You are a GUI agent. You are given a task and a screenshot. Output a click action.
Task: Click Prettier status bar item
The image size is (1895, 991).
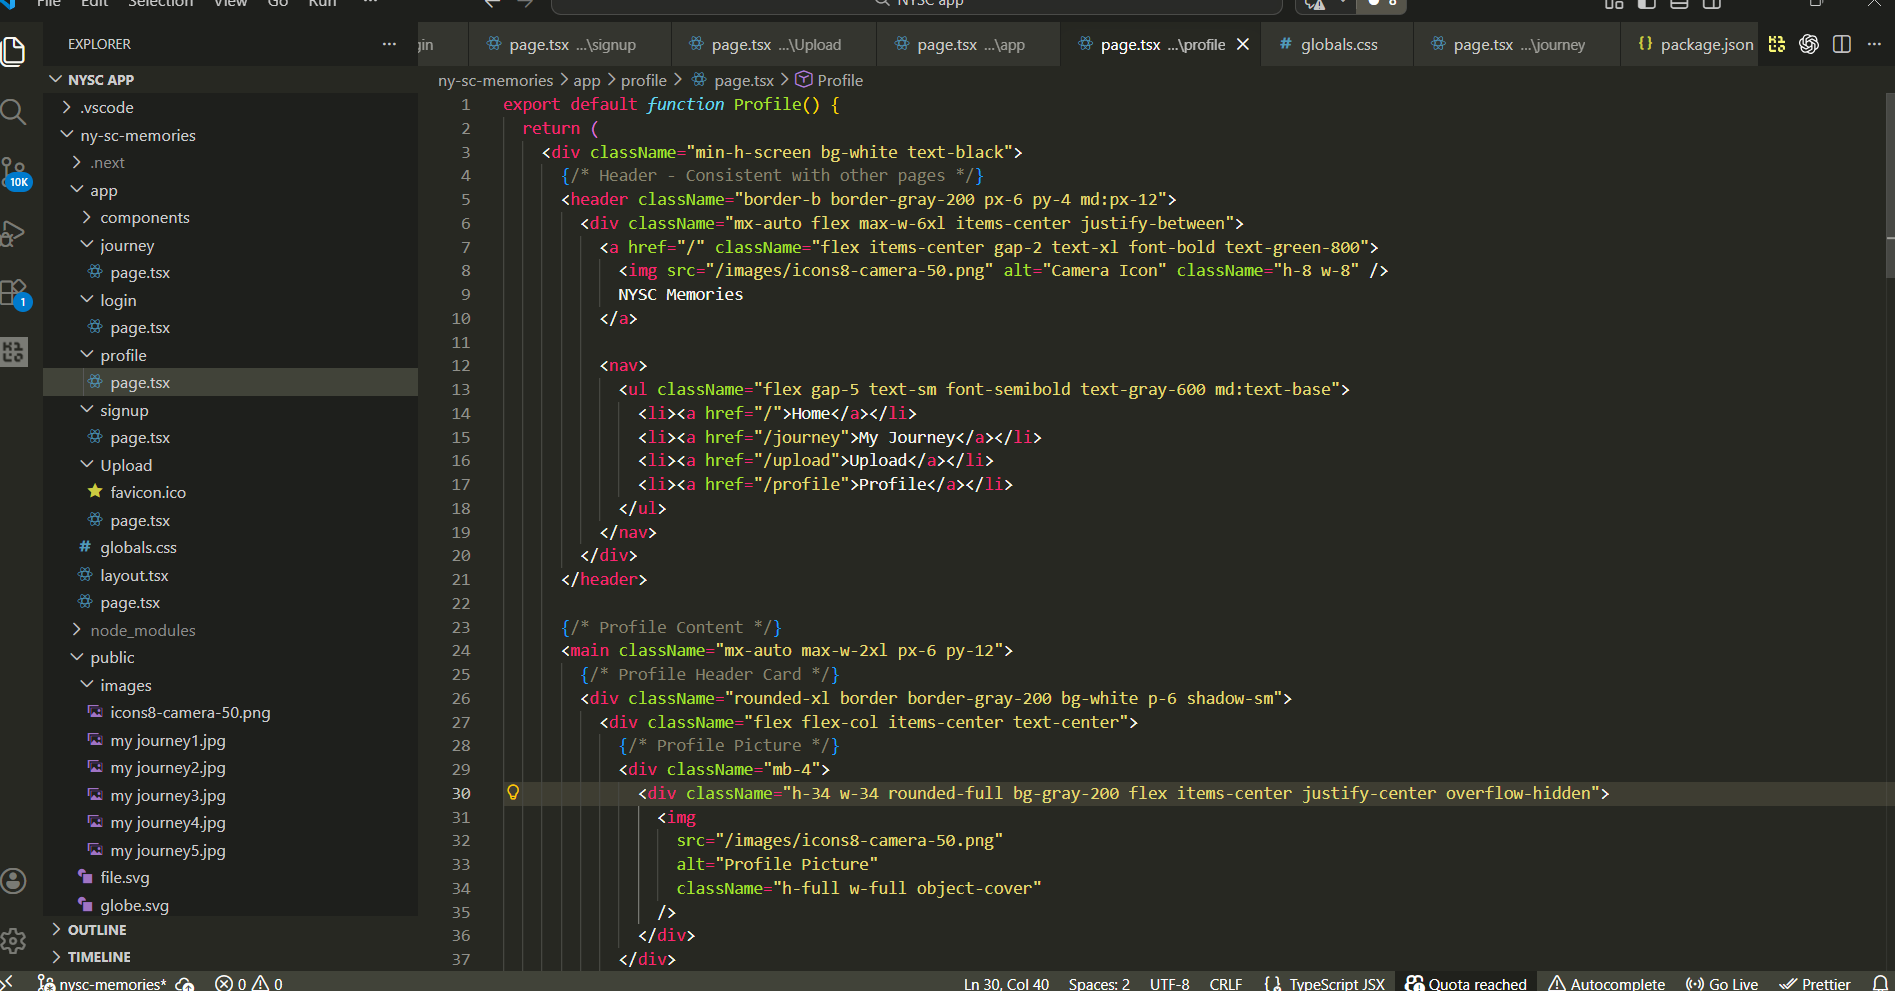point(1815,984)
